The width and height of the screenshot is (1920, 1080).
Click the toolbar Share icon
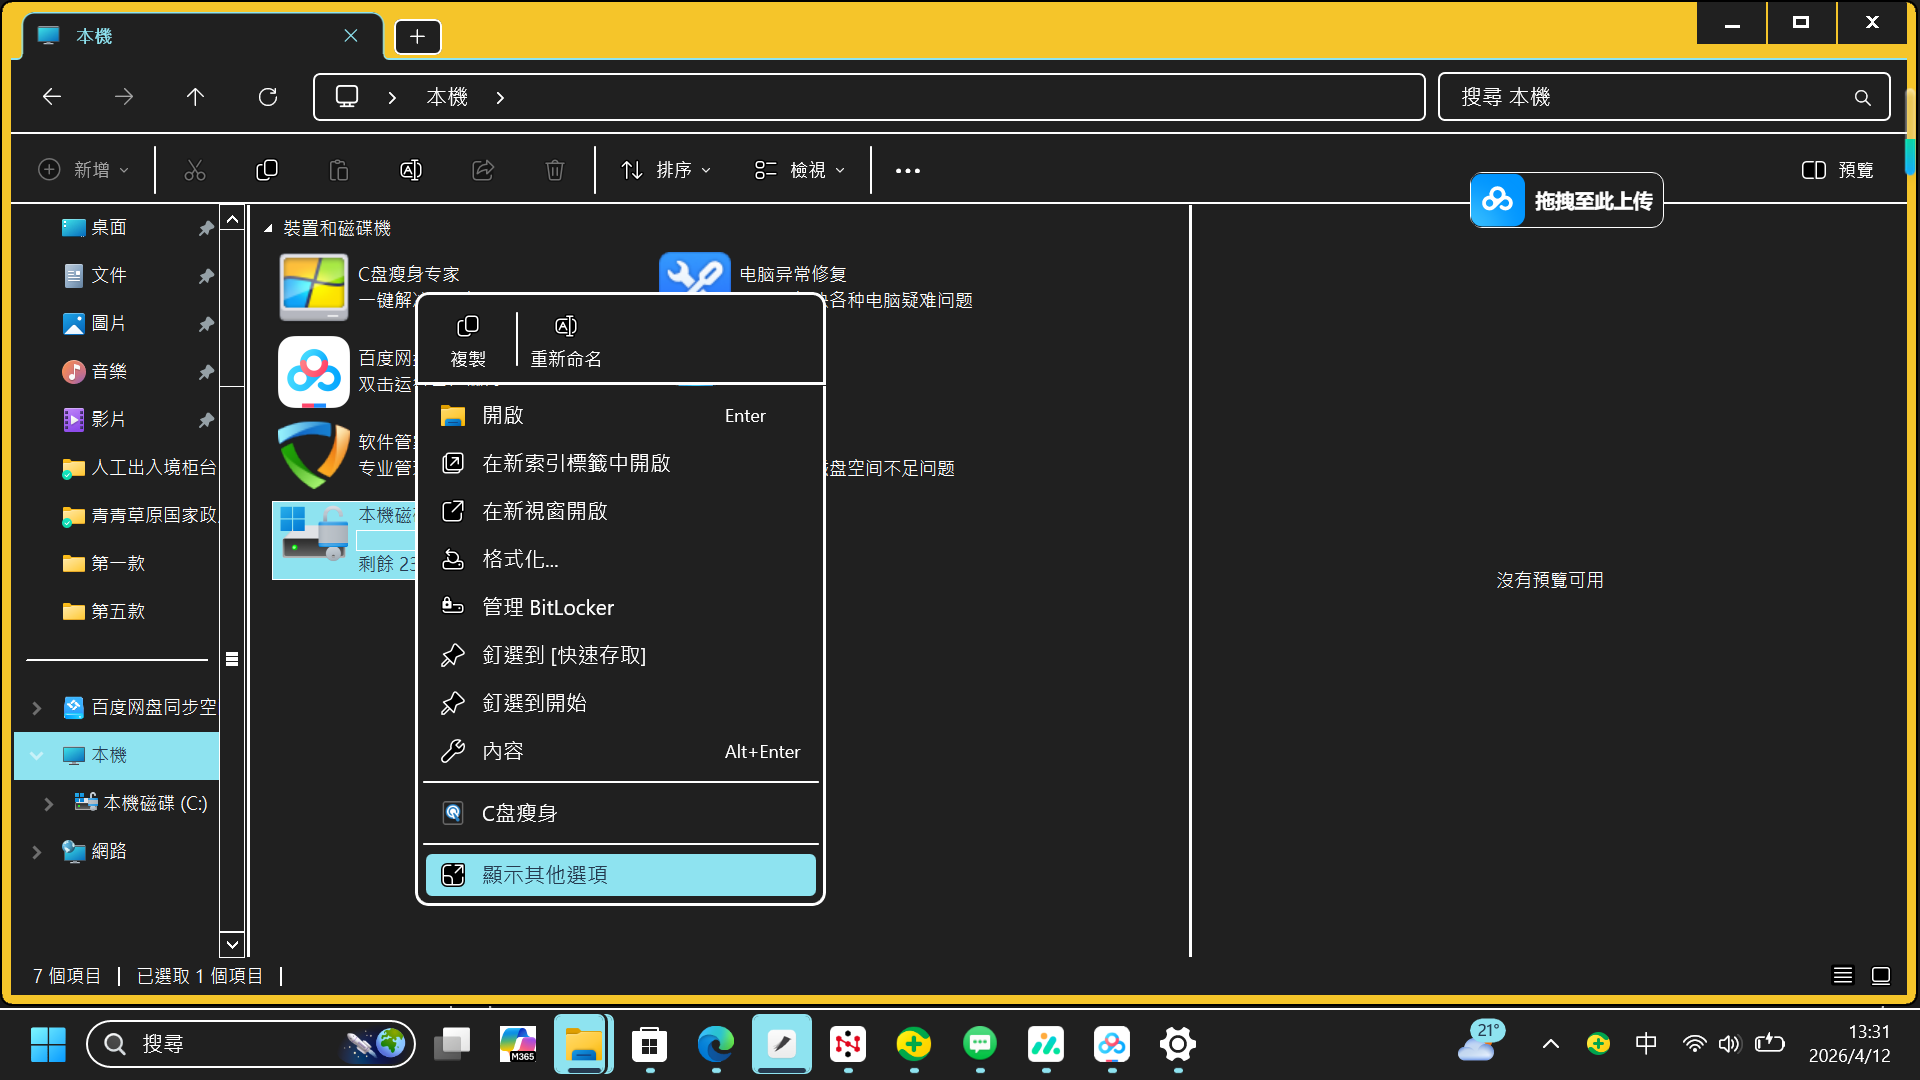click(483, 170)
